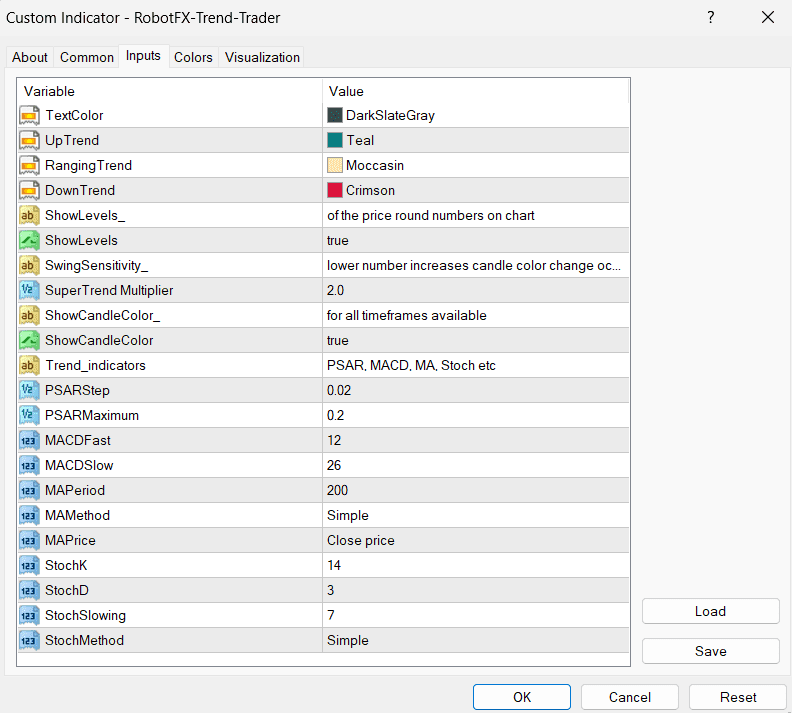Click the boolean icon beside ShowLevels

pyautogui.click(x=29, y=240)
